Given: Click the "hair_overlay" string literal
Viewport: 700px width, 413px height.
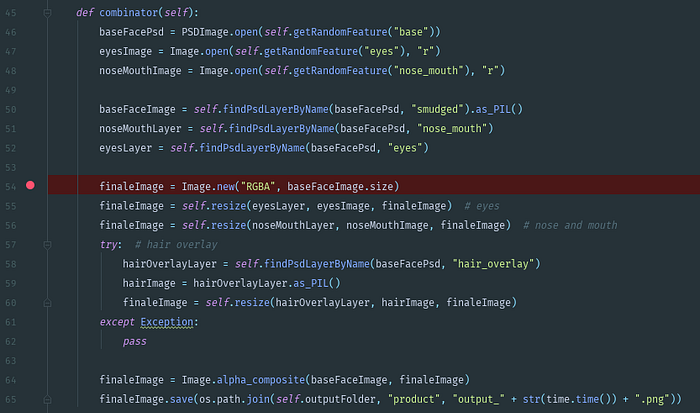Looking at the screenshot, I should coord(495,263).
